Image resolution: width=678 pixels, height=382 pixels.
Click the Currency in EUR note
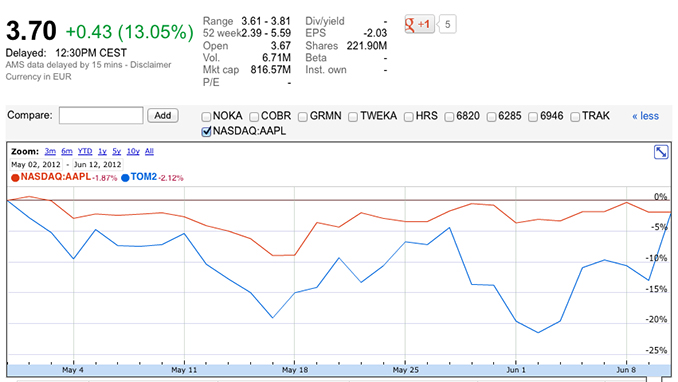[38, 77]
